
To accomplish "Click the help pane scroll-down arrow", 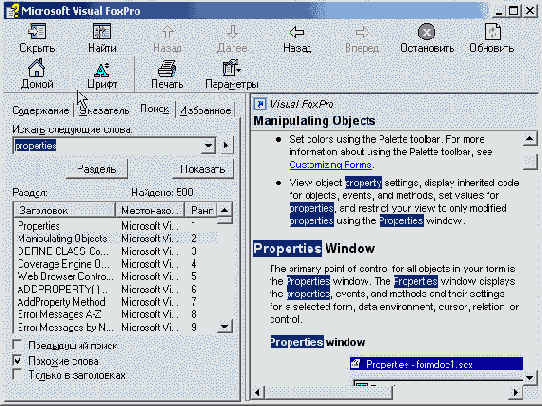I will click(x=530, y=378).
